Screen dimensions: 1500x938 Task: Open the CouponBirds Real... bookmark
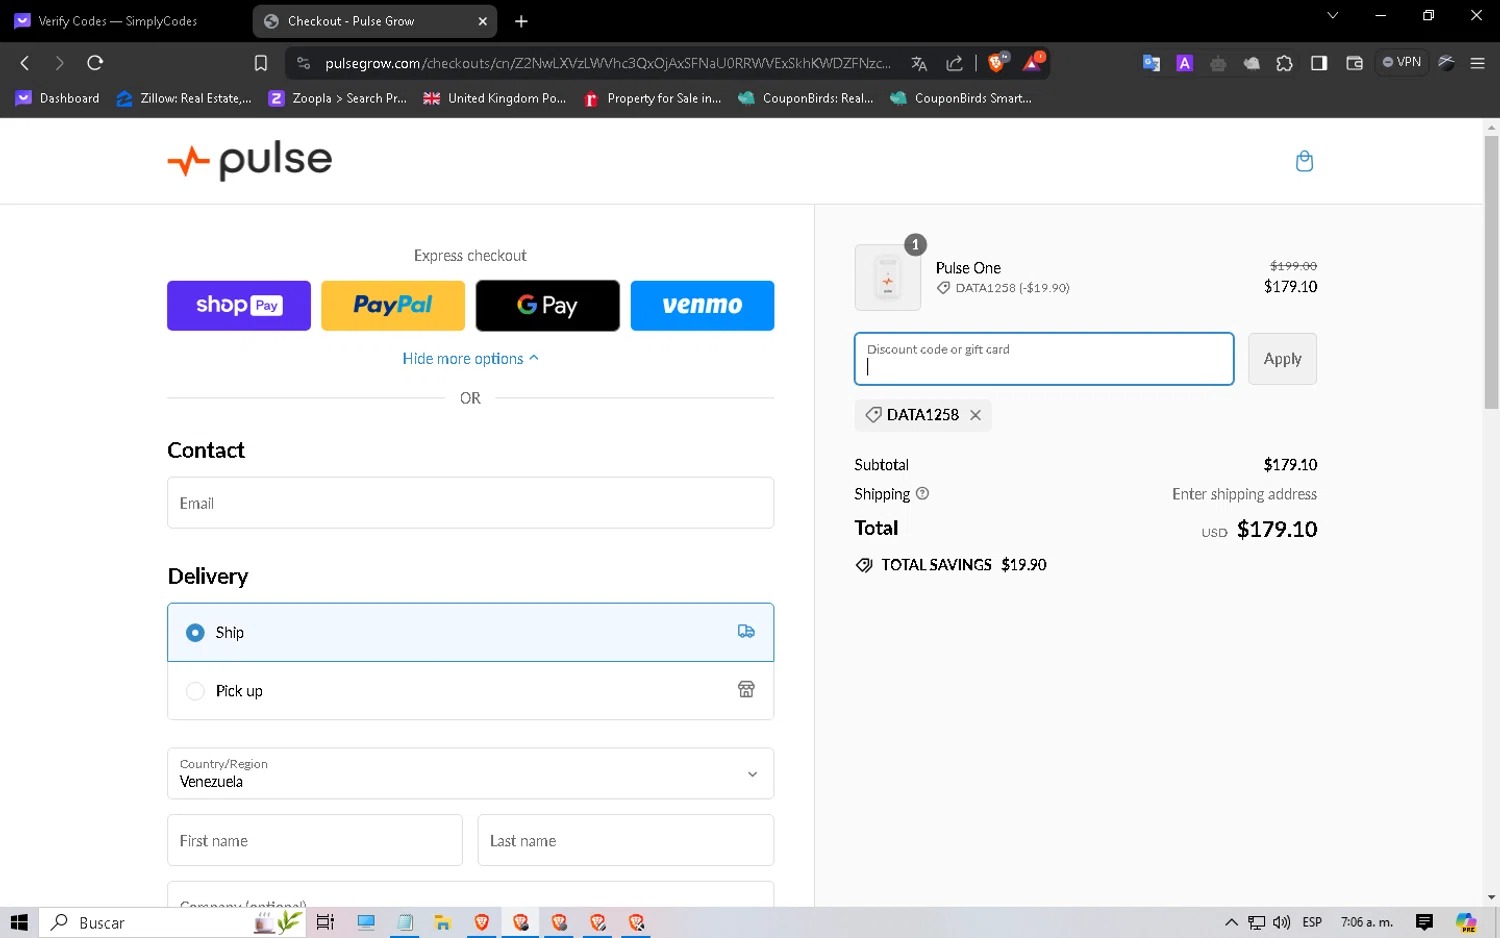coord(805,98)
